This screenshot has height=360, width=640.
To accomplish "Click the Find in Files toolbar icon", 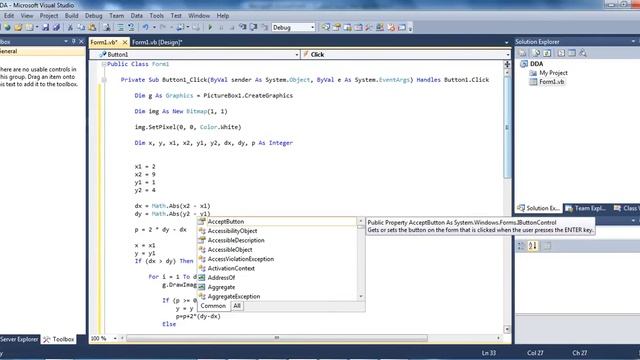I will pyautogui.click(x=107, y=27).
